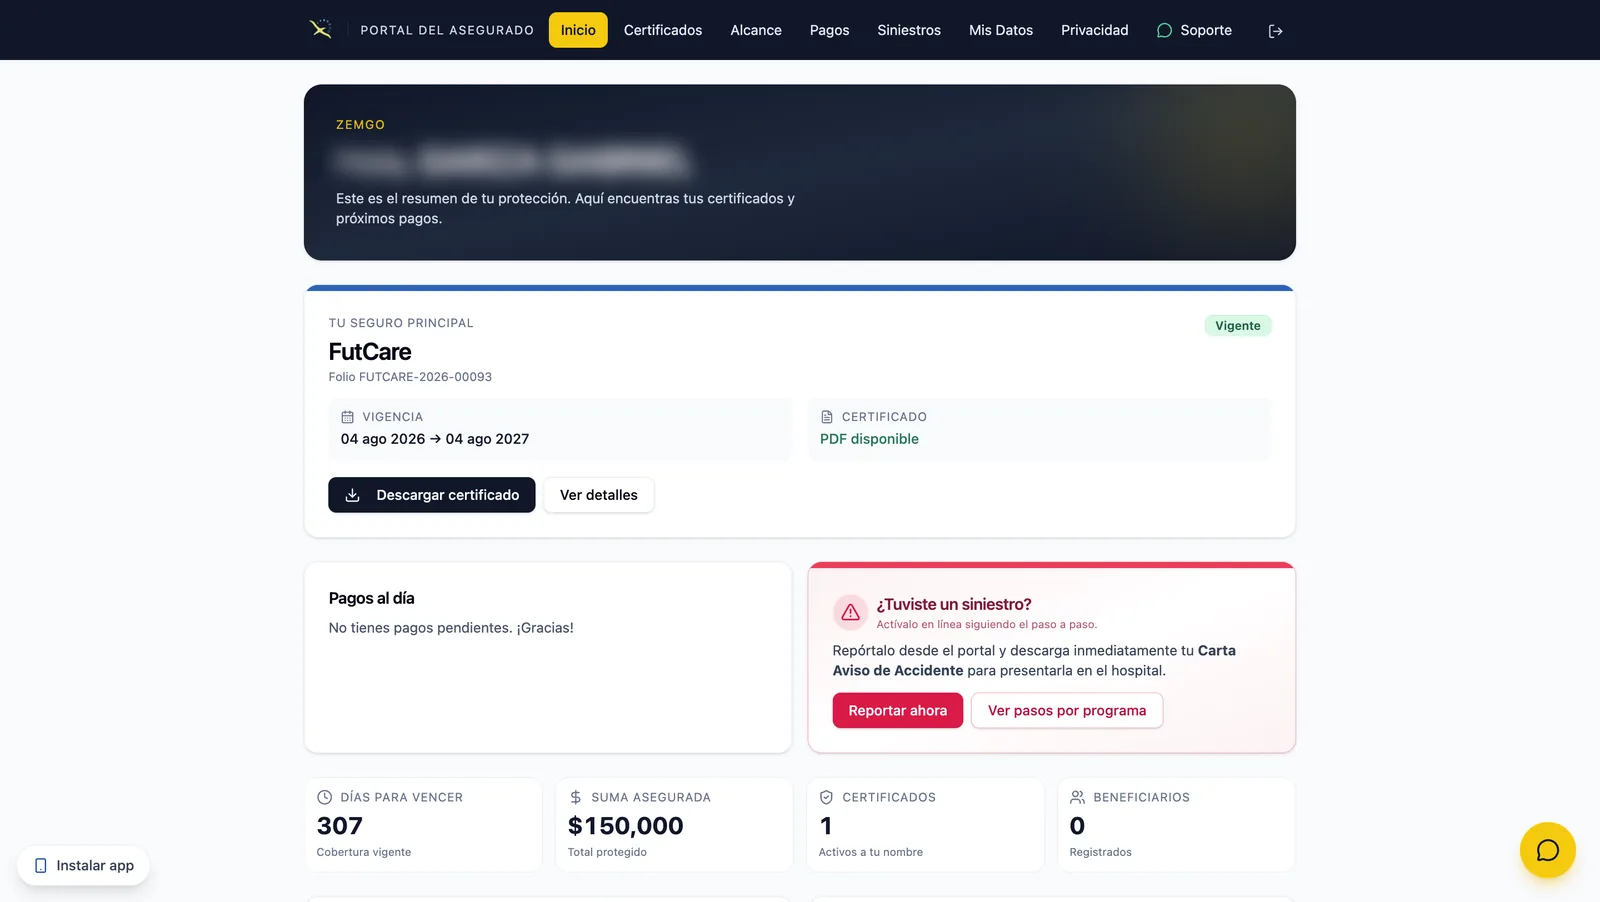Click the $150,000 insured amount

click(x=626, y=826)
